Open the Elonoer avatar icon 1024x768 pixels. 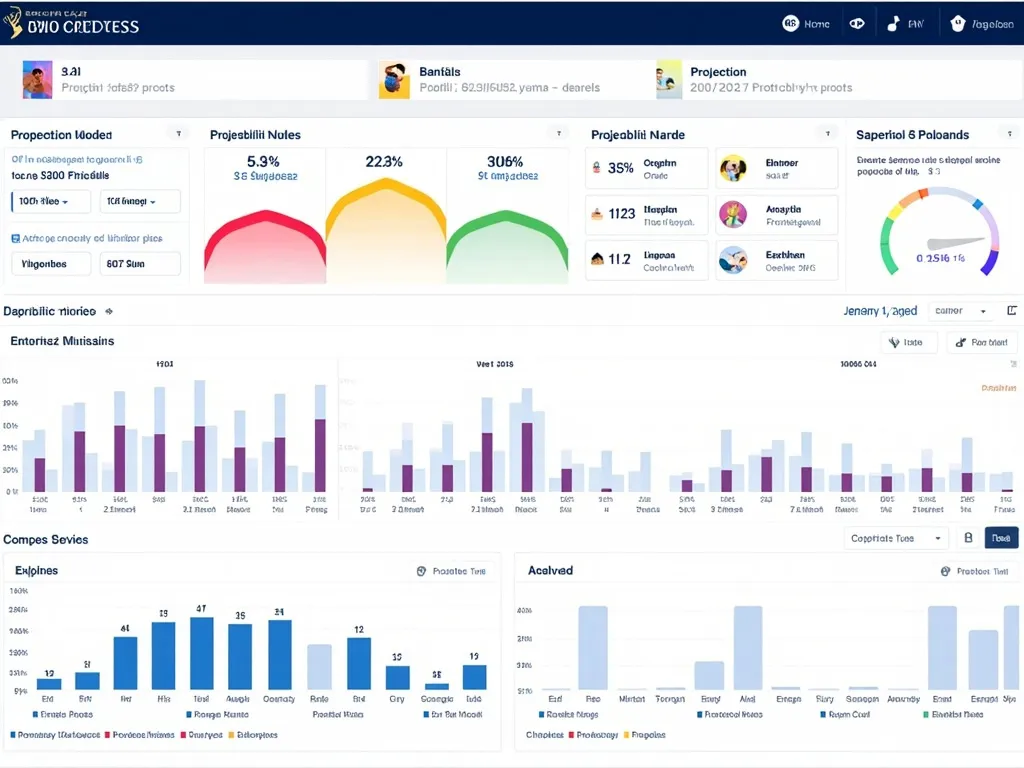(x=733, y=168)
